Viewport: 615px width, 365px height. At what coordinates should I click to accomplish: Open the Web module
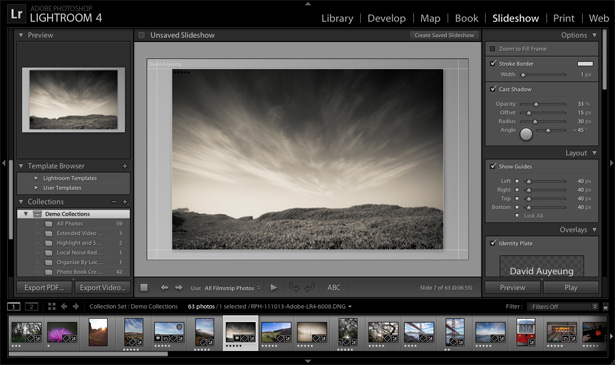pos(599,18)
